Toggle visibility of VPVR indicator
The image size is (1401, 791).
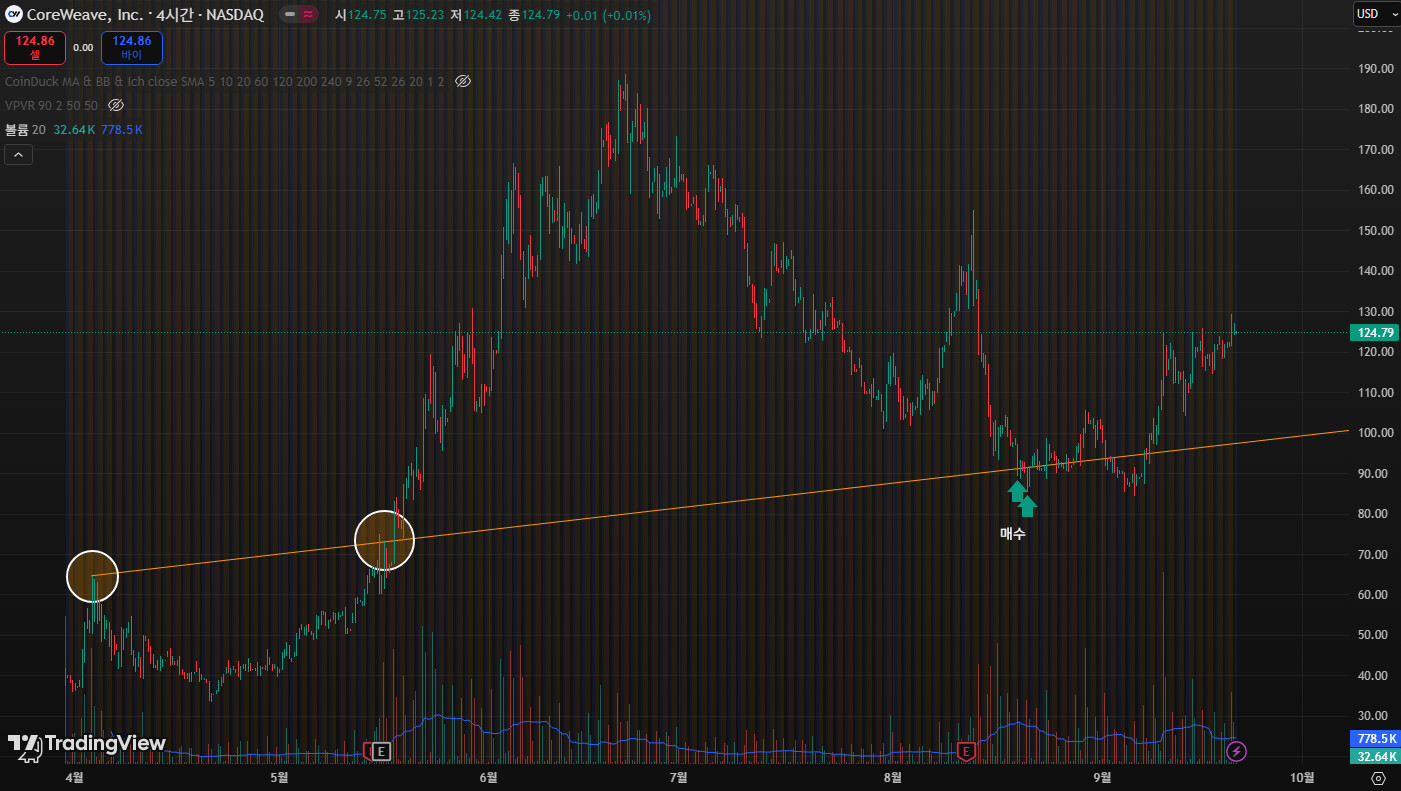116,105
